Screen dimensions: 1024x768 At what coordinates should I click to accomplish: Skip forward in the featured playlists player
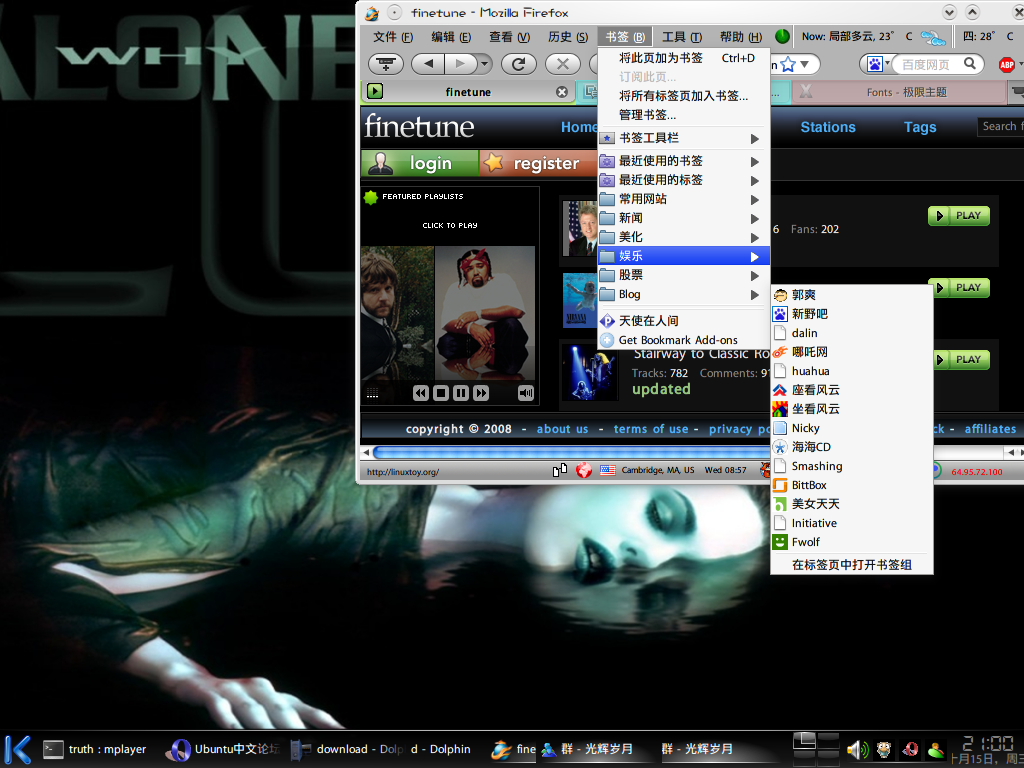coord(481,392)
